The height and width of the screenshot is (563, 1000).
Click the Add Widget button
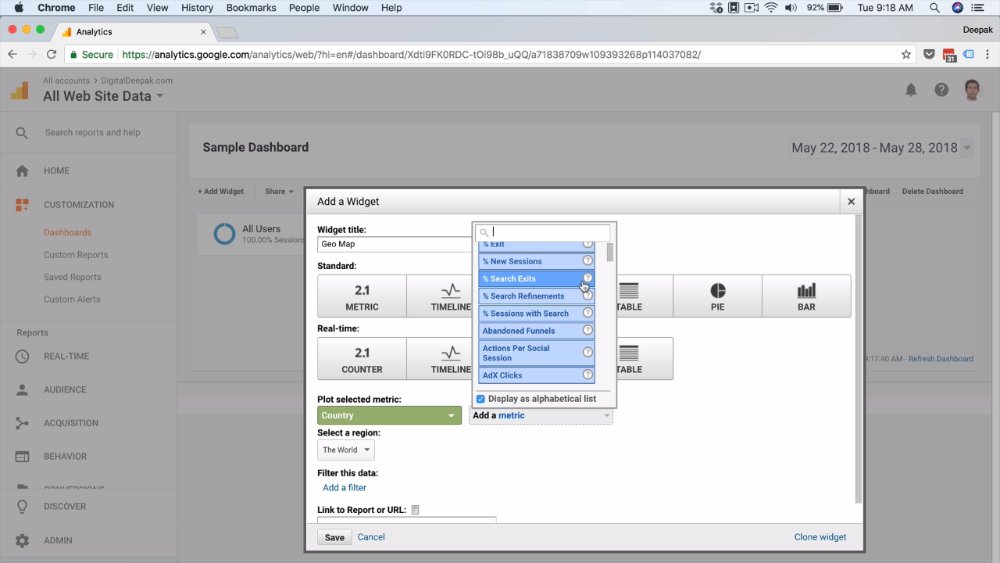point(221,191)
